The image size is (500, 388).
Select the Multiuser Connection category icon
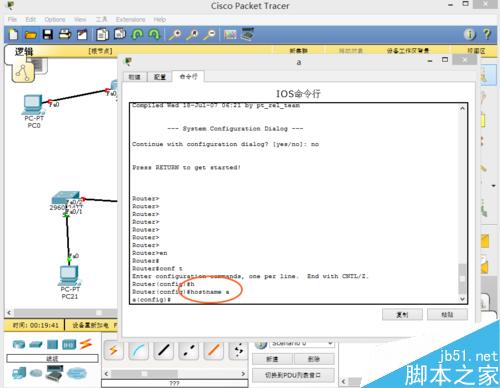77,373
